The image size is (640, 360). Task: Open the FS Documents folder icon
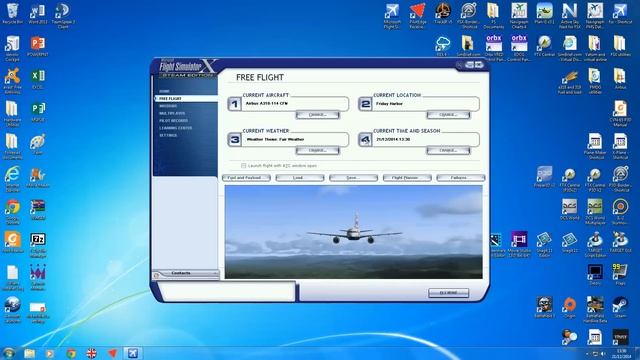(493, 11)
